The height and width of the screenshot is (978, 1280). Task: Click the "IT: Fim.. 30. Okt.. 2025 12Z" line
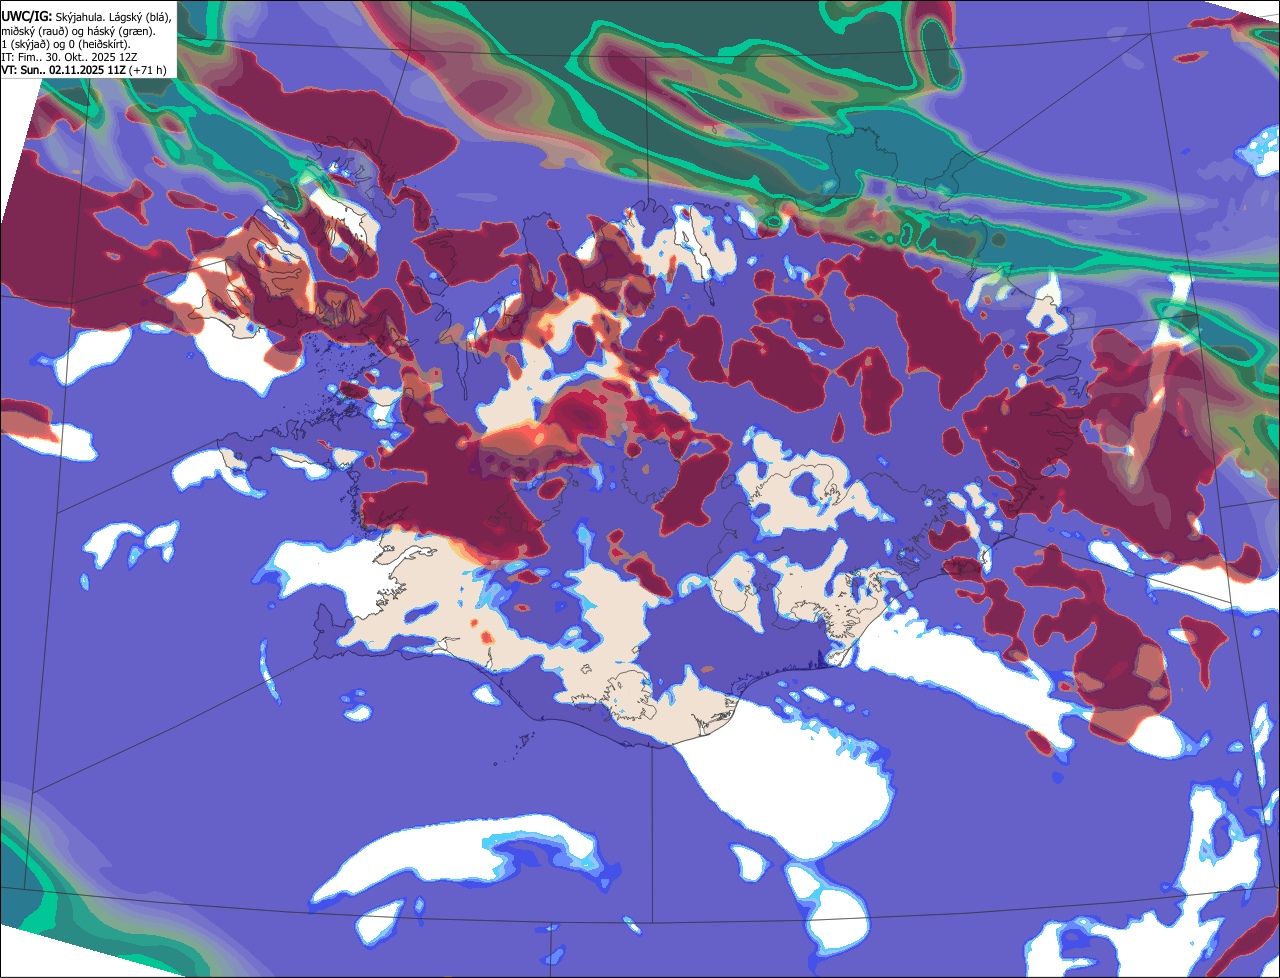coord(69,58)
